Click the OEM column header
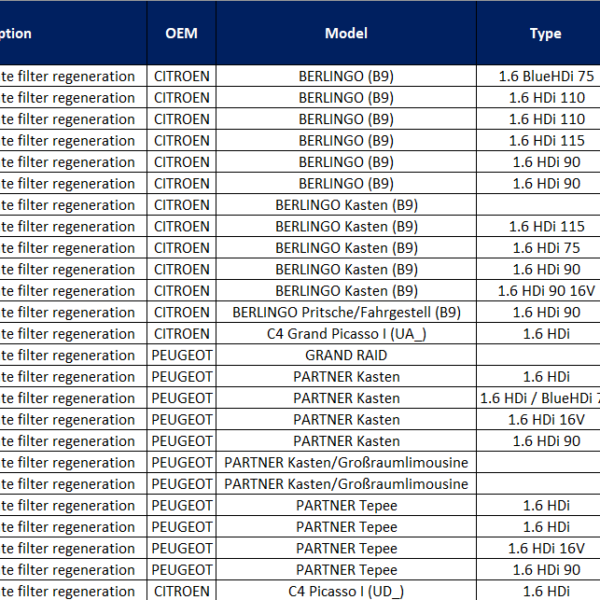Image resolution: width=600 pixels, height=600 pixels. tap(181, 33)
